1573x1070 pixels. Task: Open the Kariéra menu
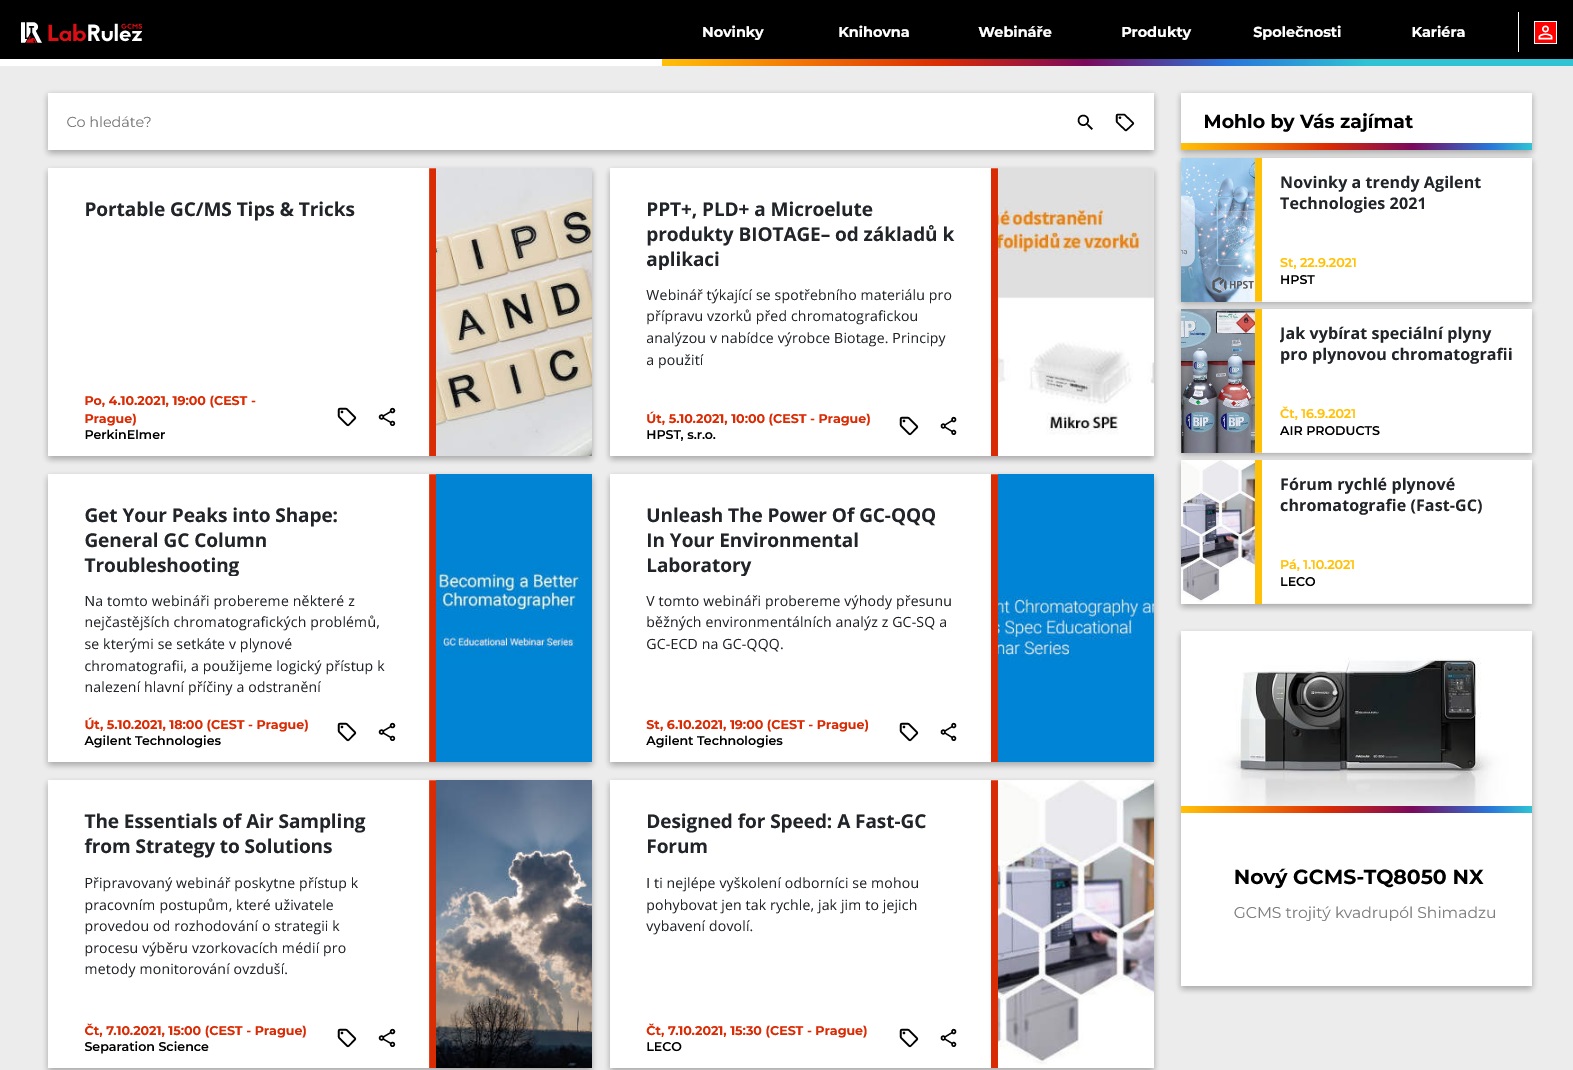pyautogui.click(x=1438, y=32)
